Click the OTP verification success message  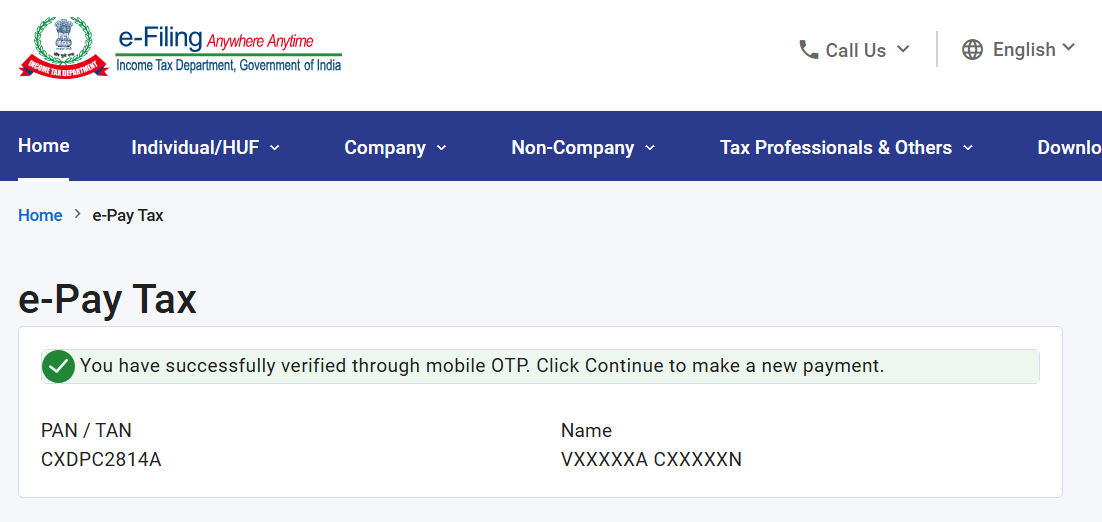pos(481,366)
